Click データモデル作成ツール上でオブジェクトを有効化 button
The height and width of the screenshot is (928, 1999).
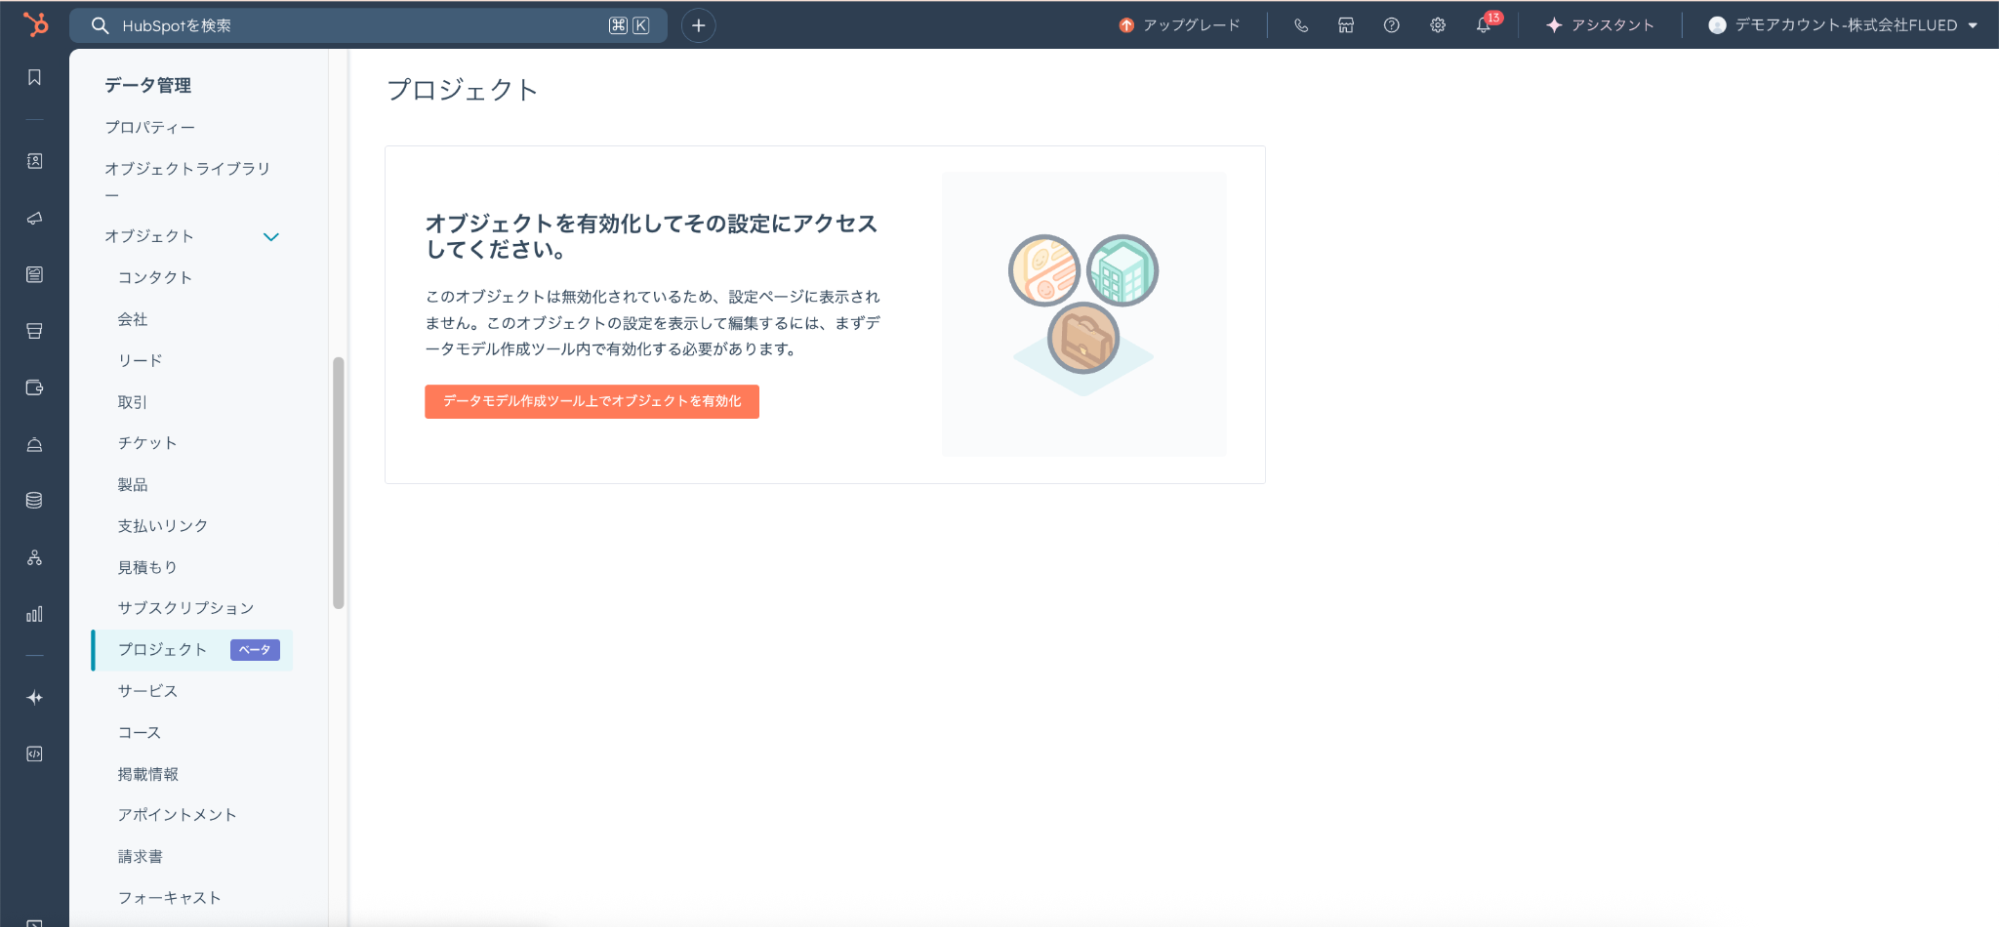pyautogui.click(x=591, y=401)
